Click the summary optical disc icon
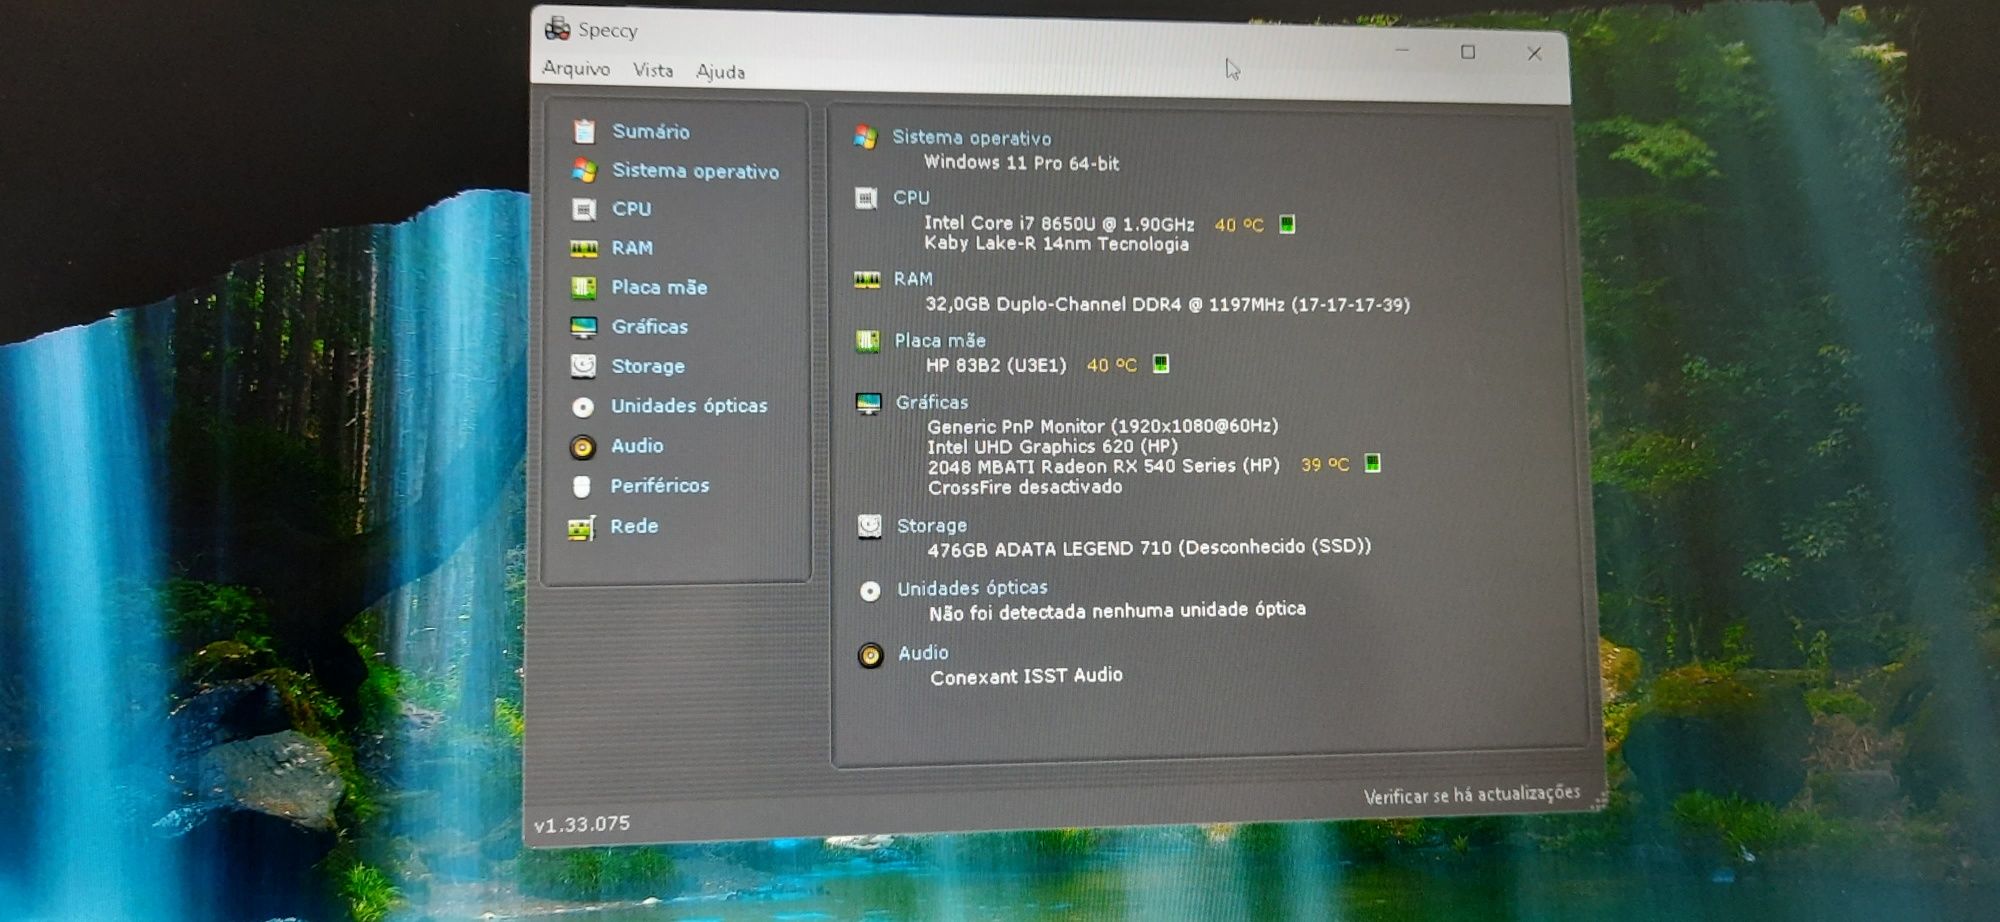 coord(870,591)
